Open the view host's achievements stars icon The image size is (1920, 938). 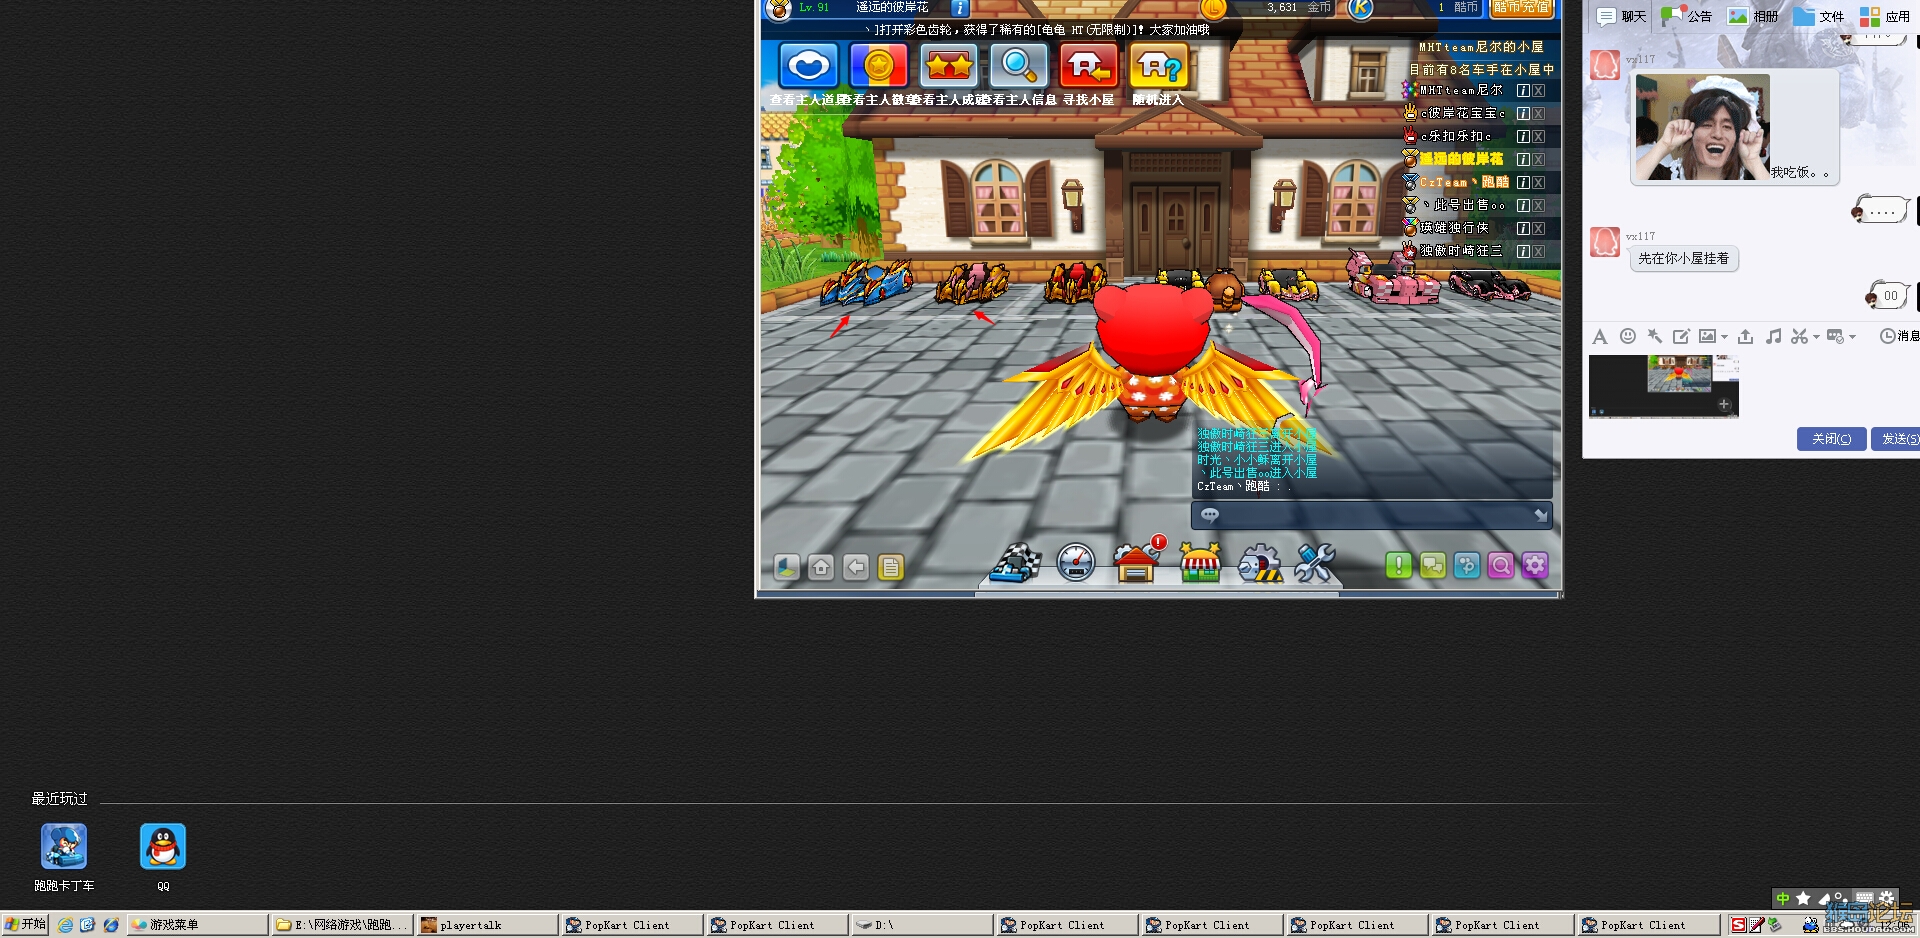(x=948, y=67)
